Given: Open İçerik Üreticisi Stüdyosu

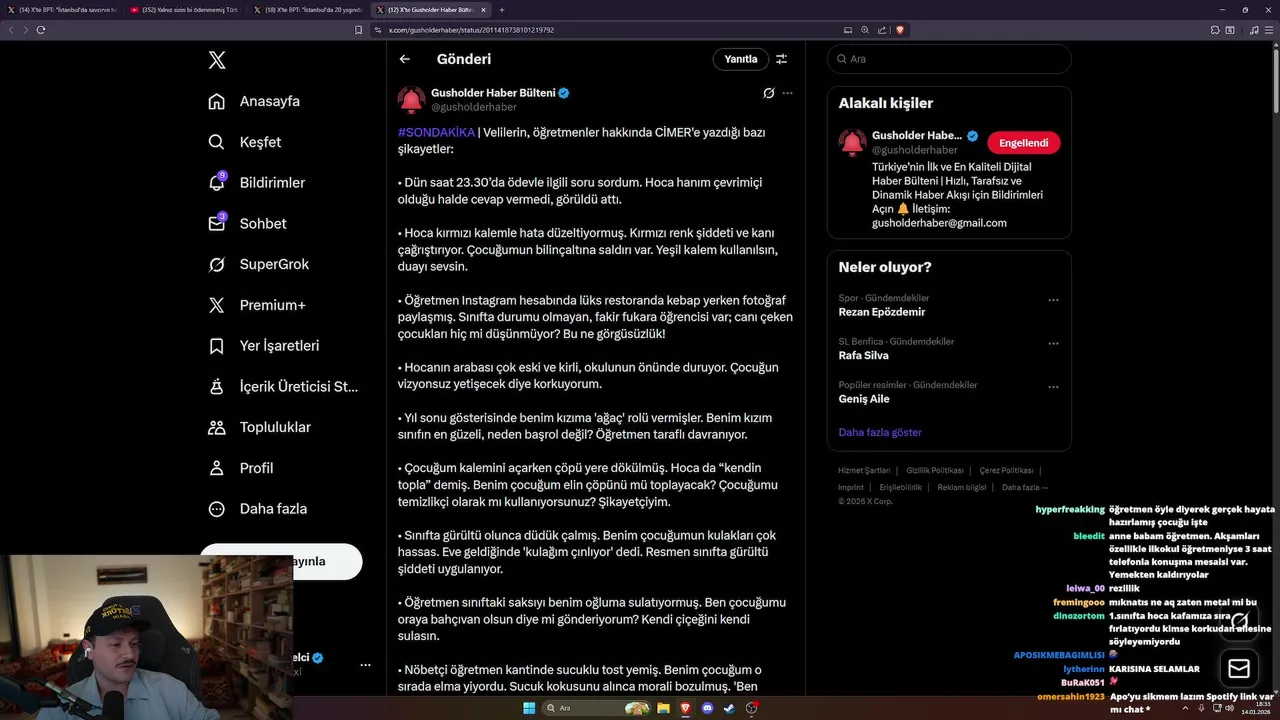Looking at the screenshot, I should click(x=282, y=386).
